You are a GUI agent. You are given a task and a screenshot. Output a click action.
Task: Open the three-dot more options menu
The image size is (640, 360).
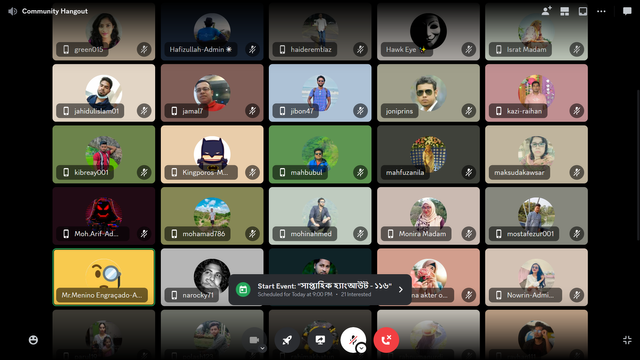(601, 11)
